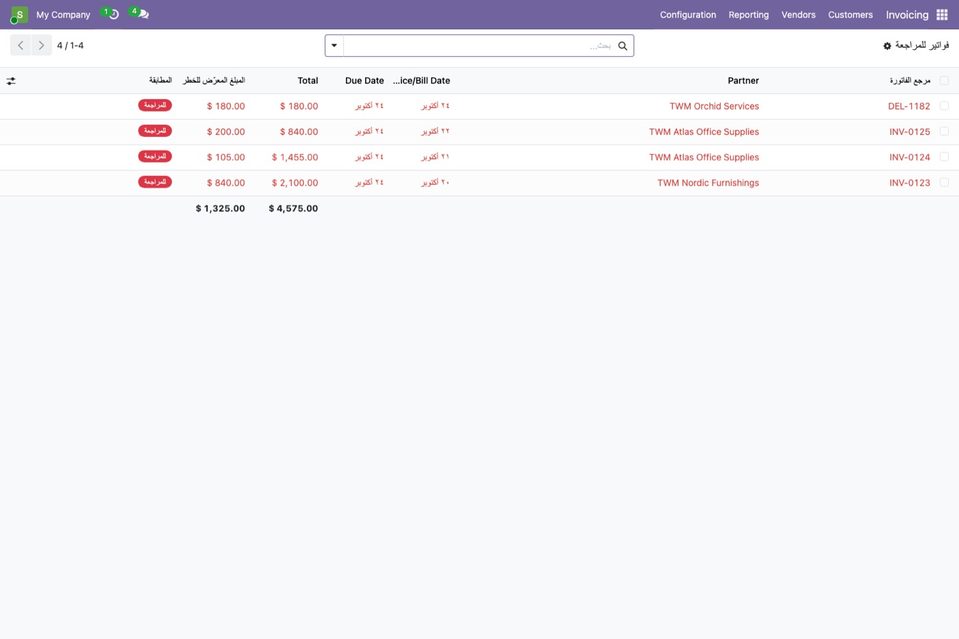Image resolution: width=959 pixels, height=639 pixels.
Task: Click the search magnifier icon
Action: pos(623,46)
